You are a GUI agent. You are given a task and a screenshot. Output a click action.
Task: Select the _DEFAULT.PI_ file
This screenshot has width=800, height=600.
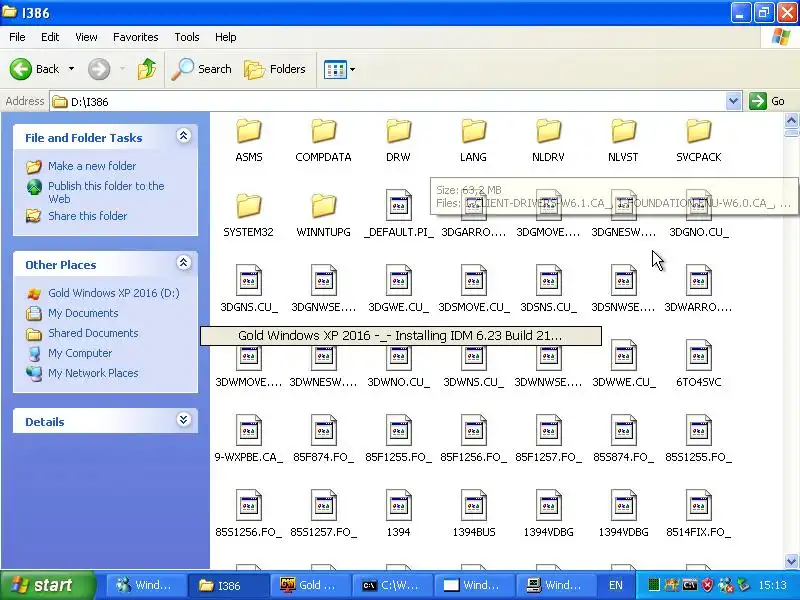click(x=398, y=214)
